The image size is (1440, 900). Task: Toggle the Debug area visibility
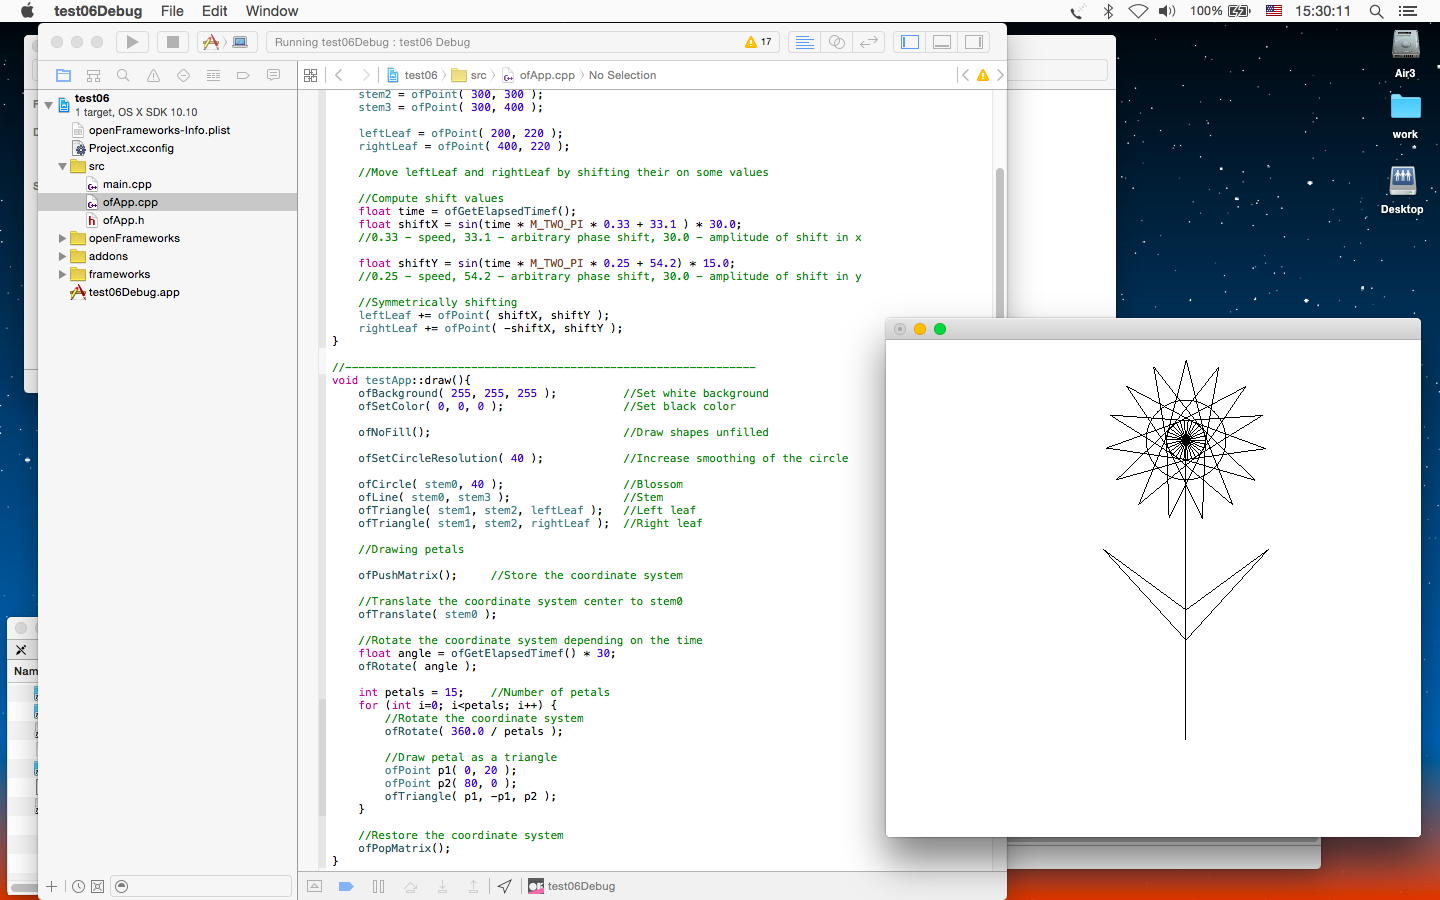941,42
